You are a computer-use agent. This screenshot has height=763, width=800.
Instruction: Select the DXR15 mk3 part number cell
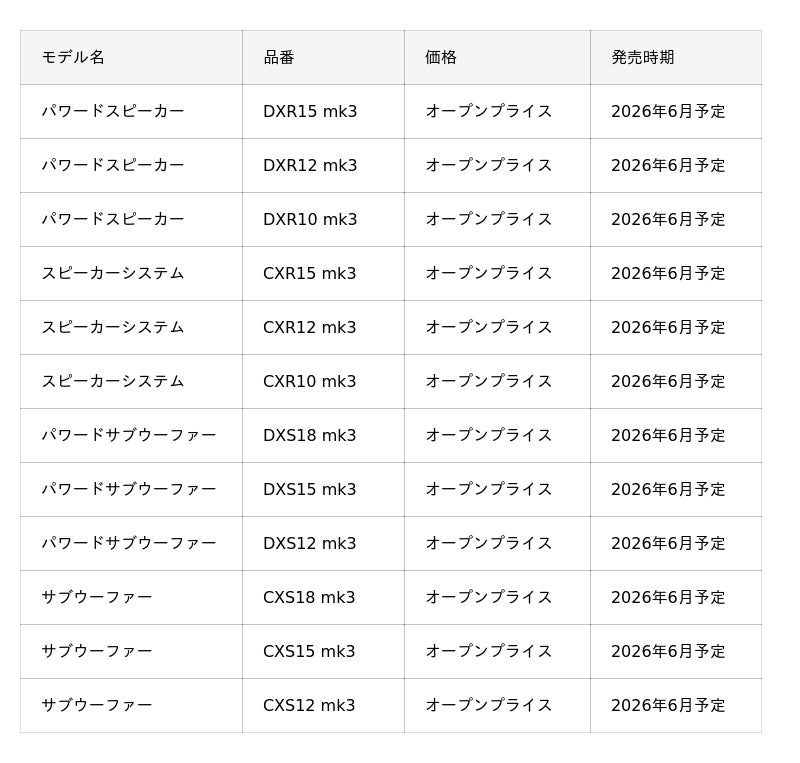[310, 112]
